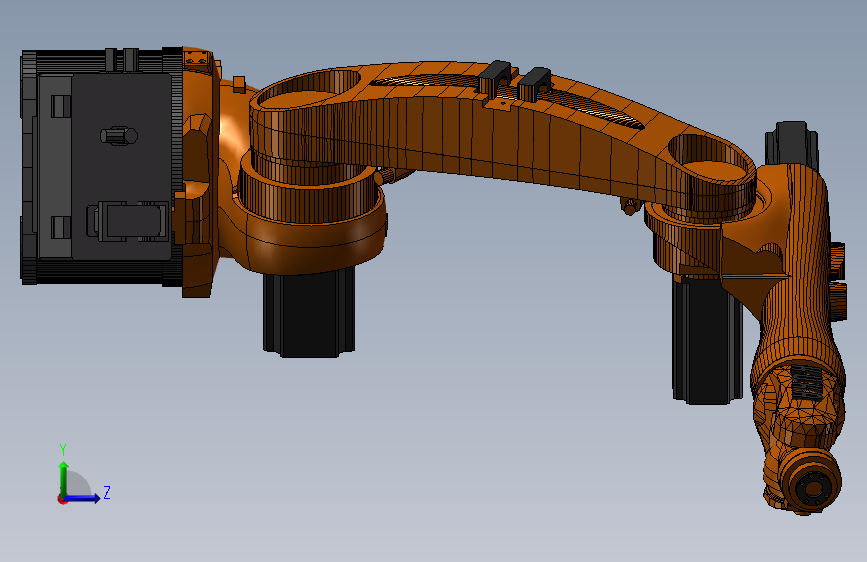Viewport: 867px width, 562px height.
Task: Click the red X axis origin dot
Action: (x=62, y=499)
